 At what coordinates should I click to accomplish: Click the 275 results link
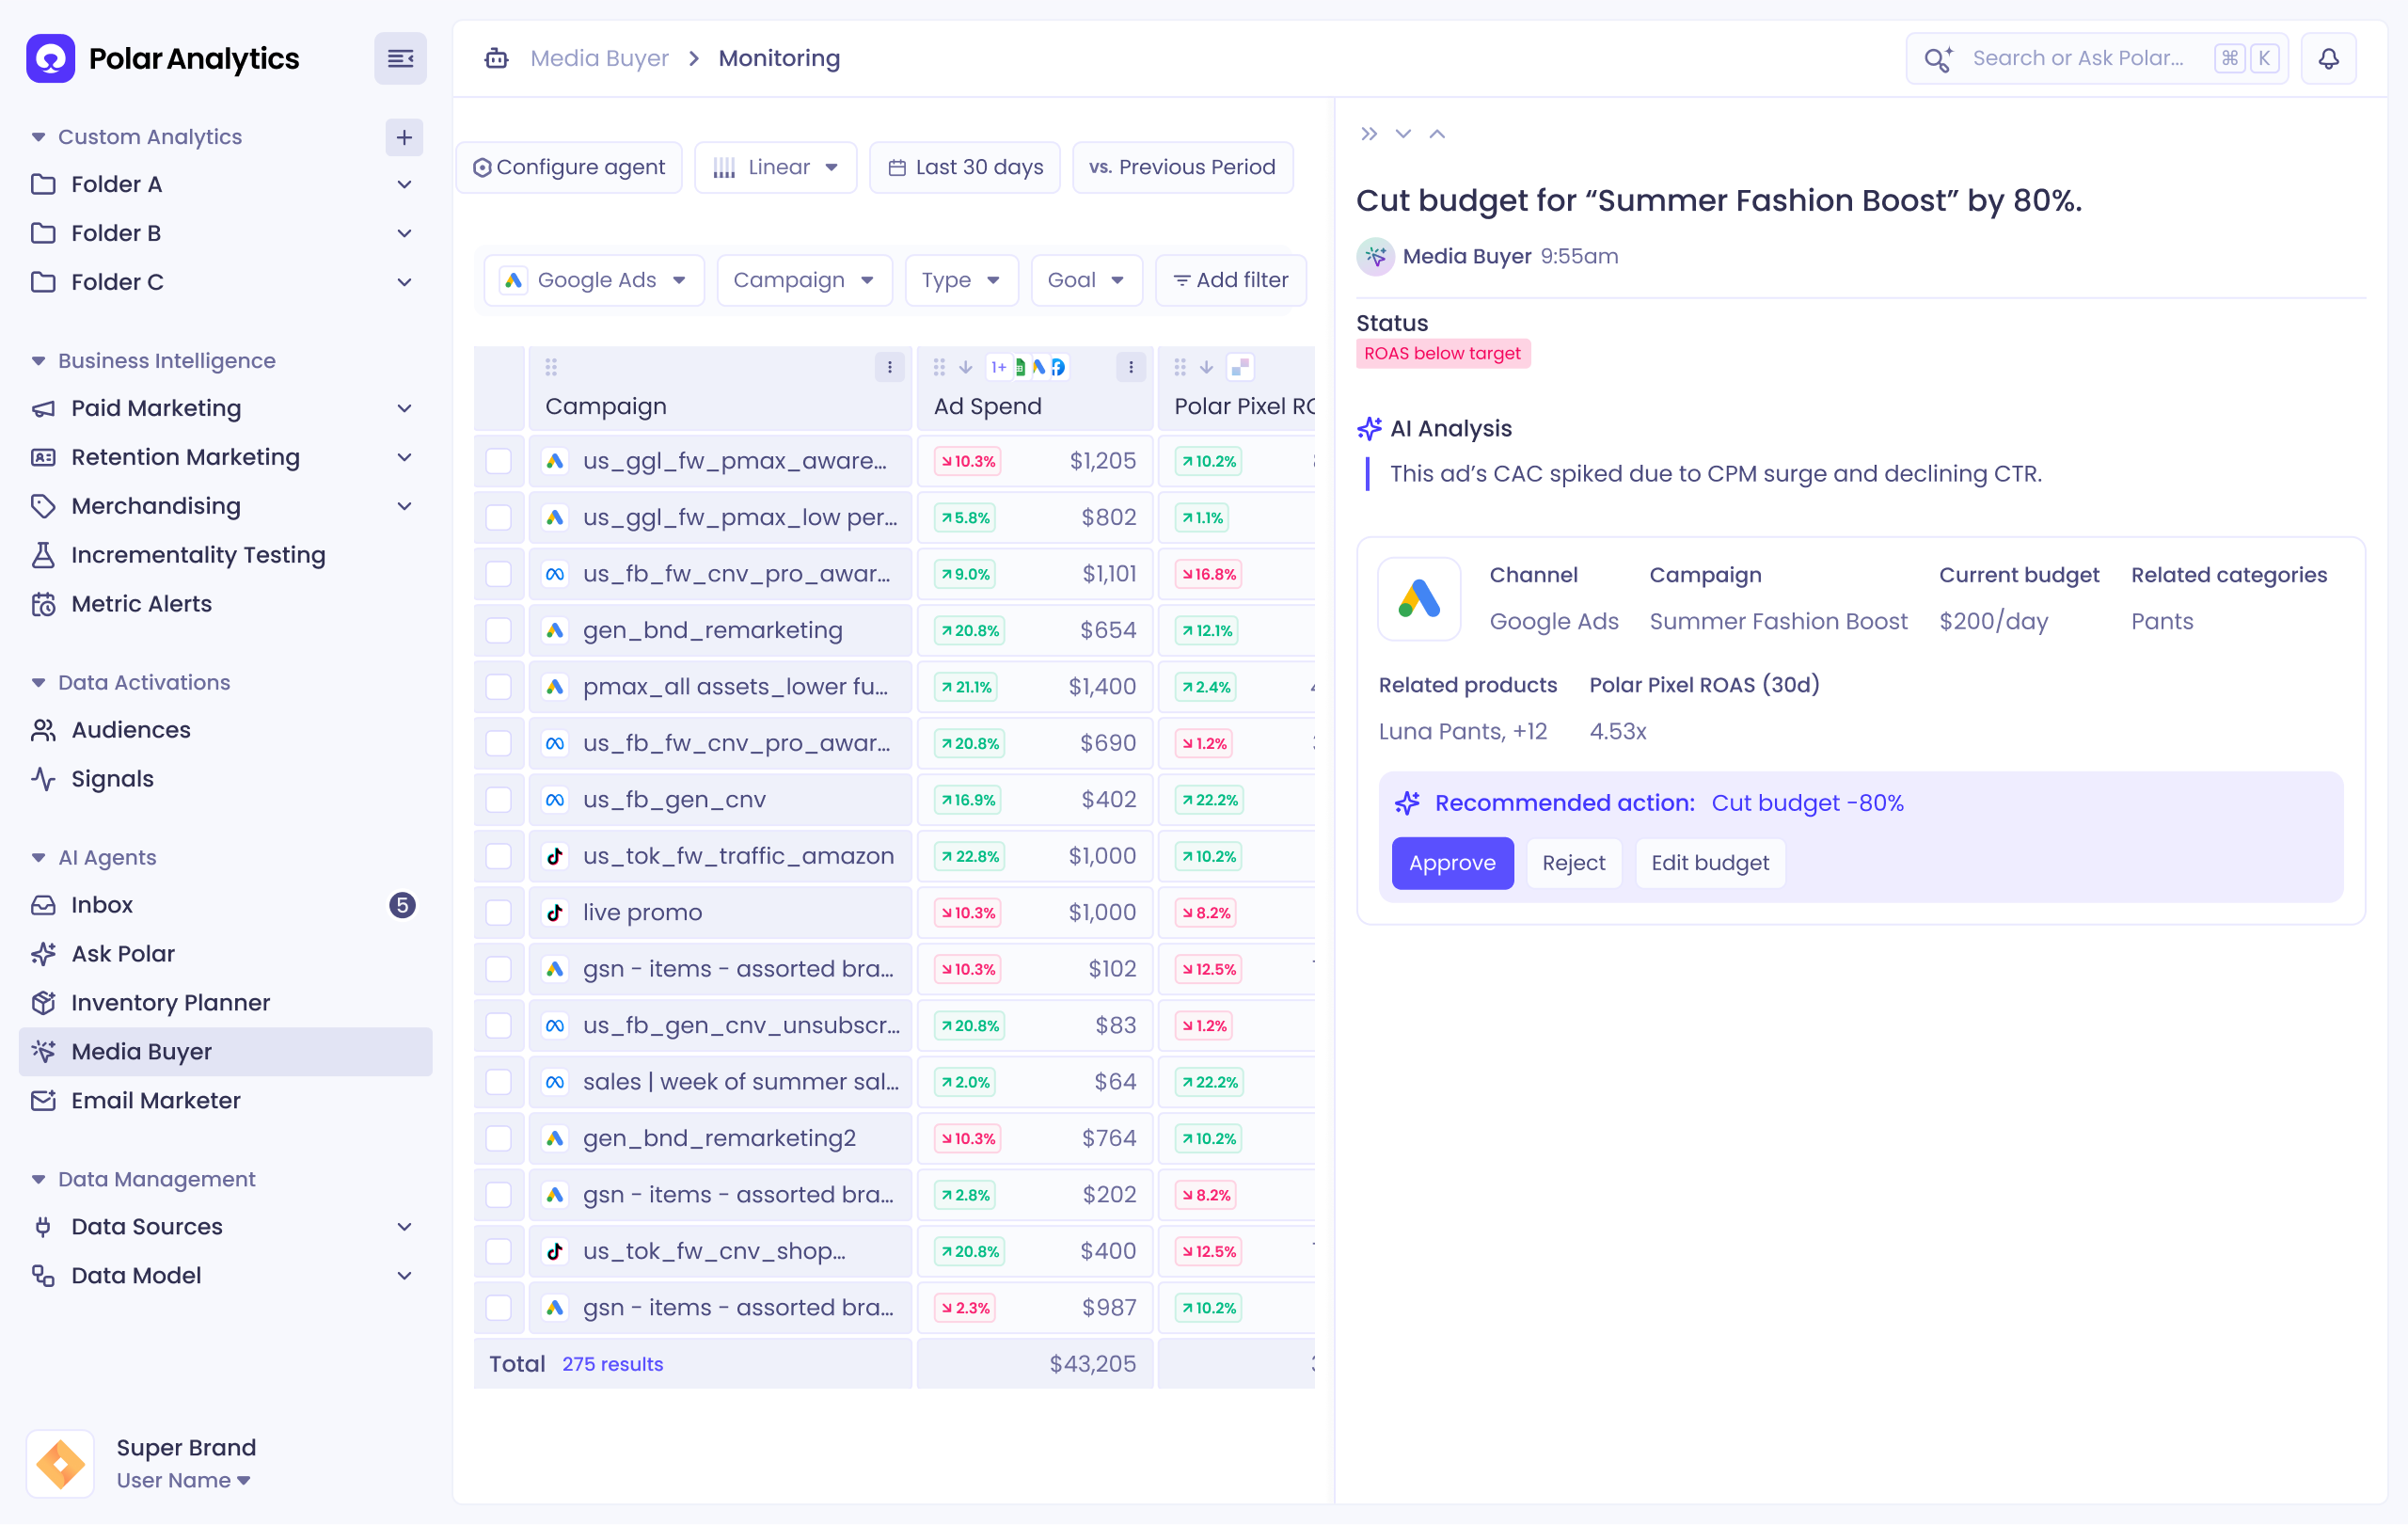[612, 1364]
